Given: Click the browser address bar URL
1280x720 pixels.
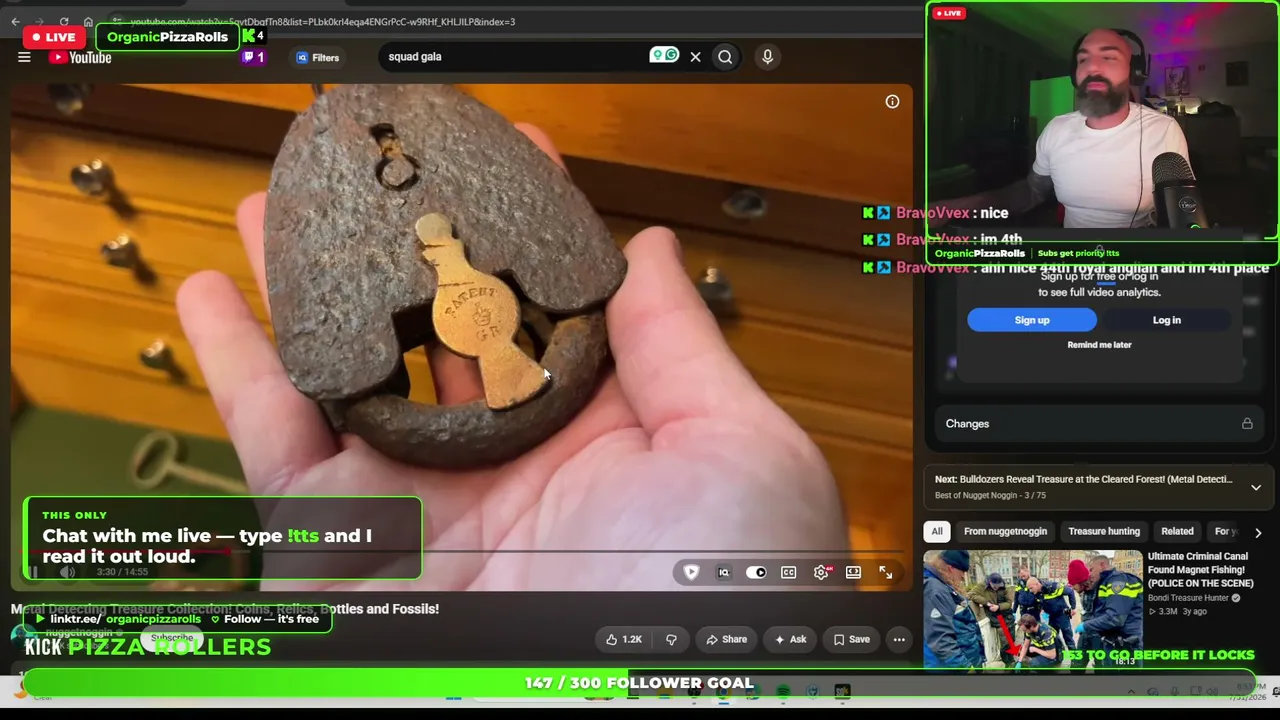Looking at the screenshot, I should coord(322,21).
